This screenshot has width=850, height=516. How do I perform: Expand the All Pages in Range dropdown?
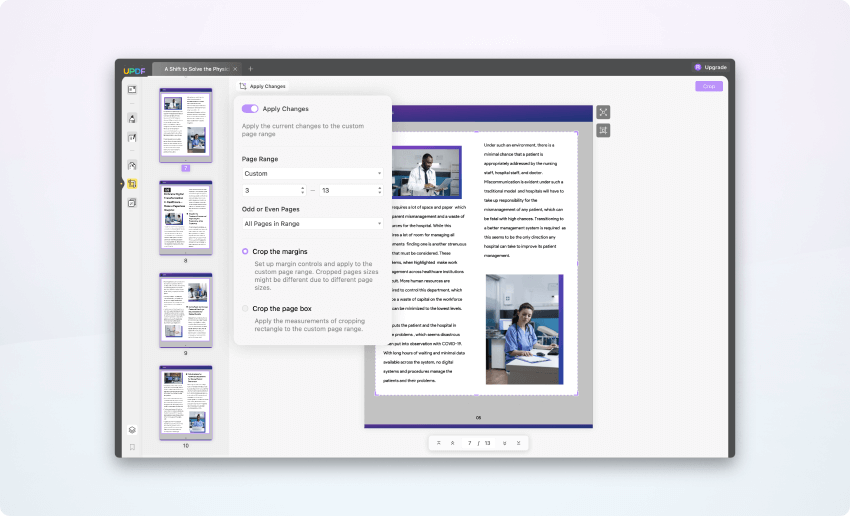point(312,223)
